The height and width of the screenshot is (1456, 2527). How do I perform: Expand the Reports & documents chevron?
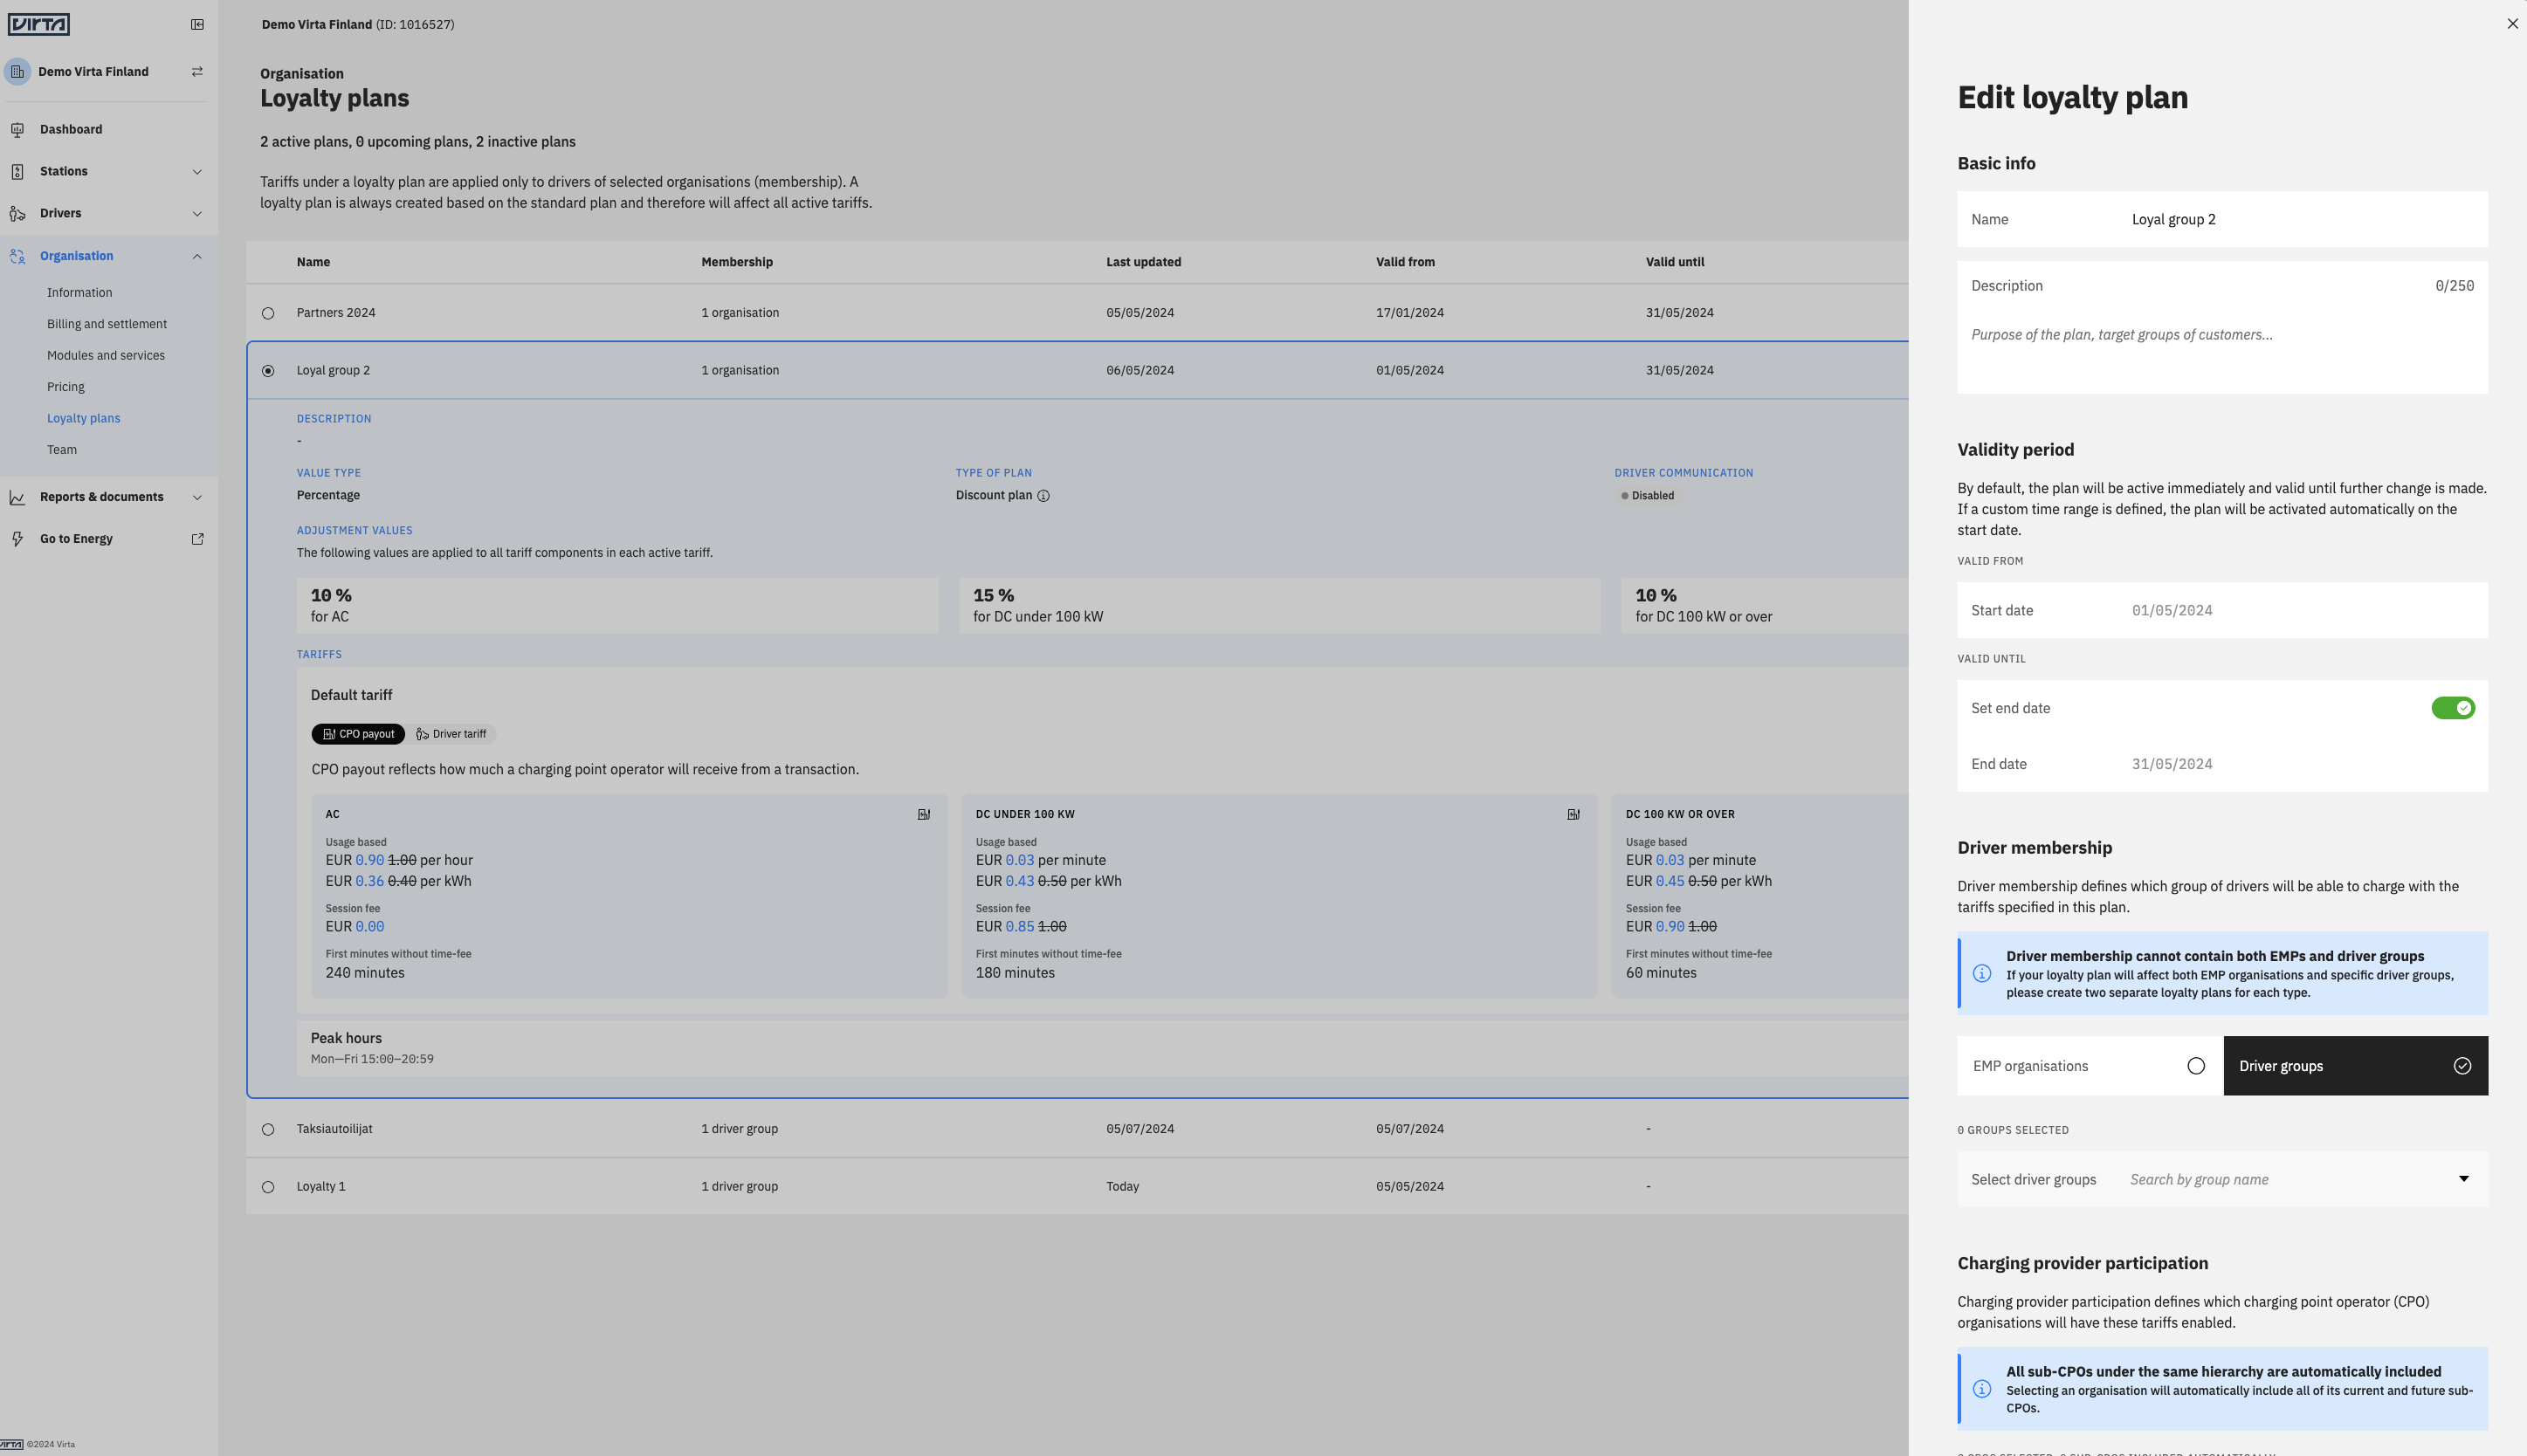point(197,497)
